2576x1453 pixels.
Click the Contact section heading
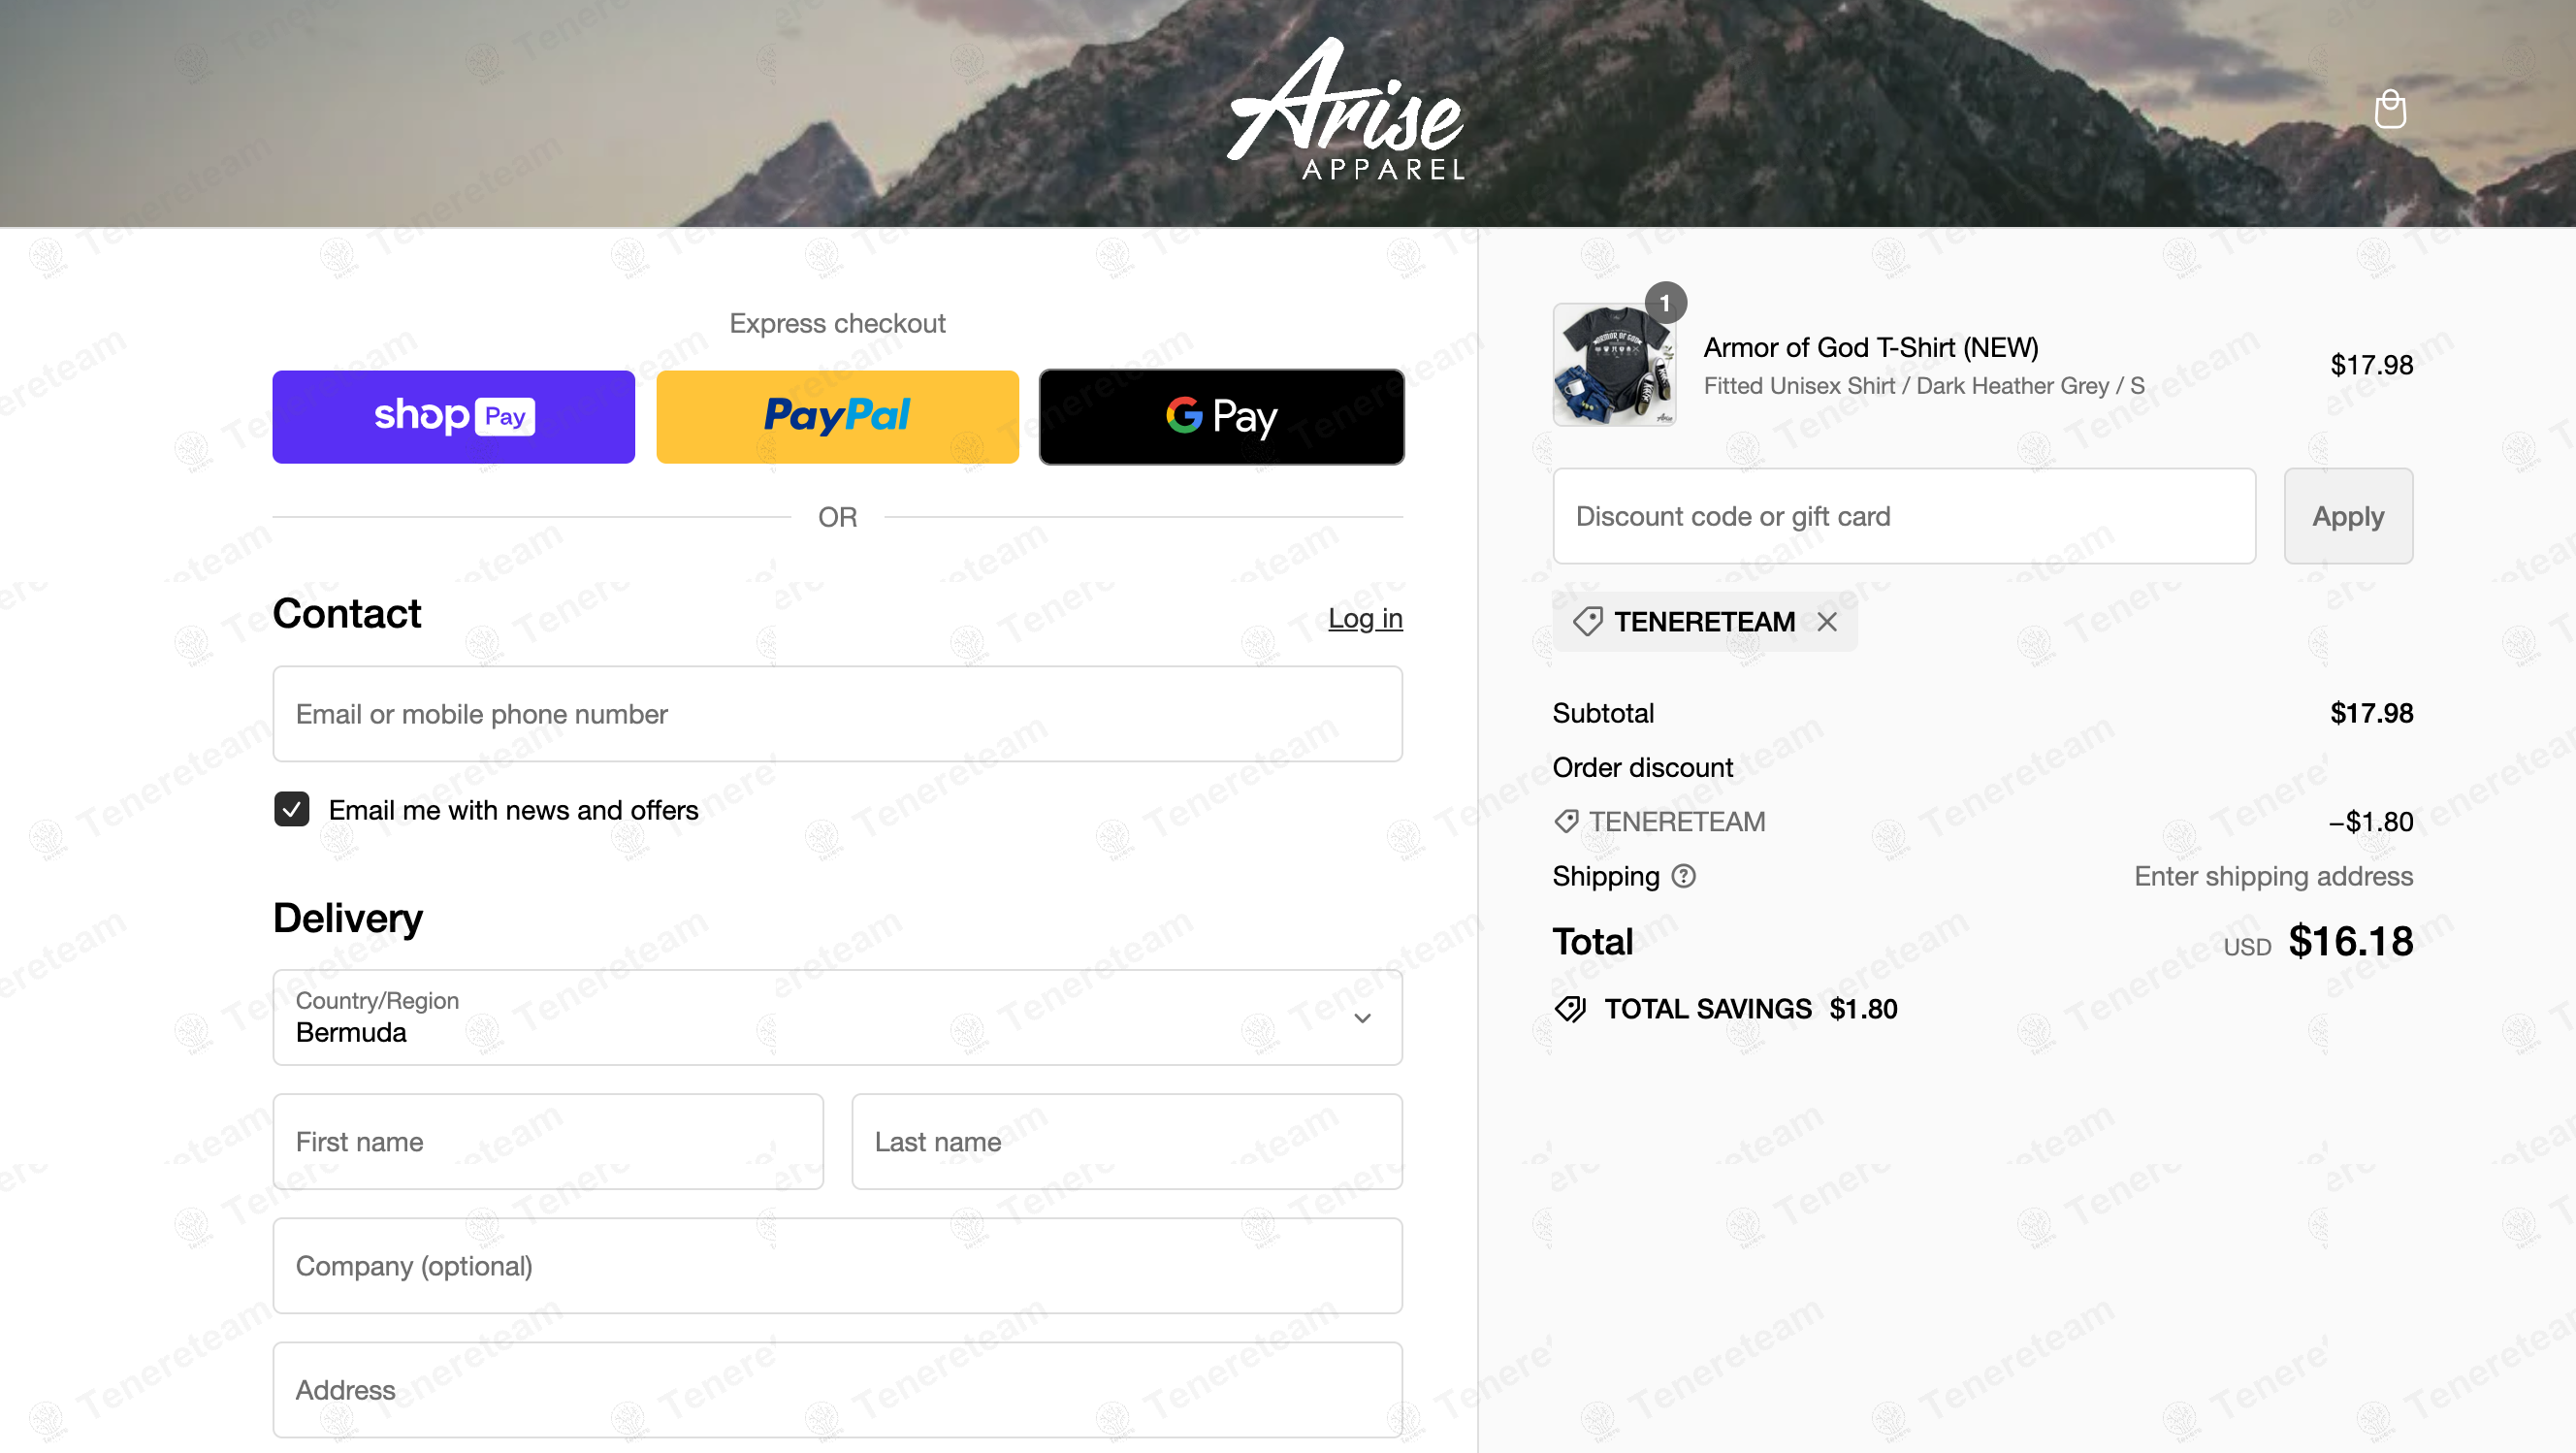[x=347, y=613]
